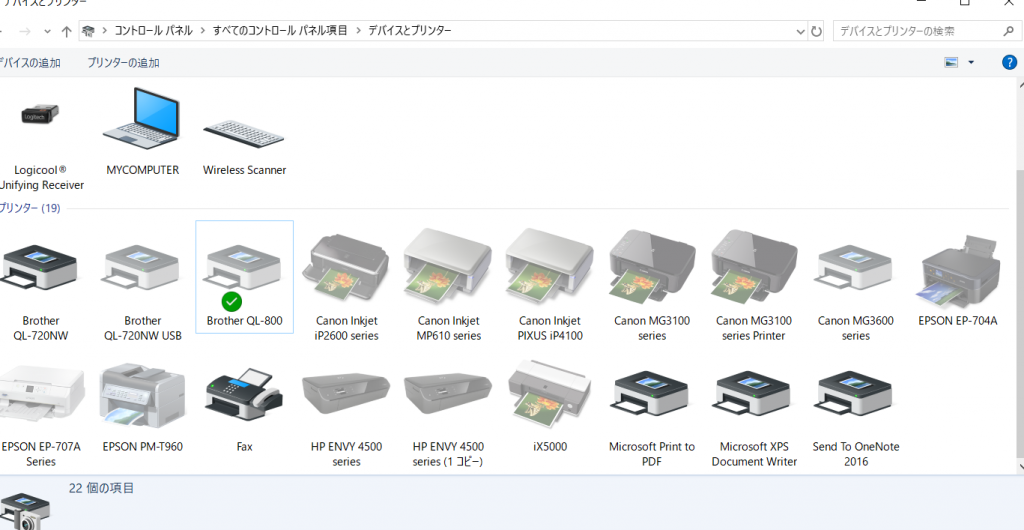This screenshot has width=1024, height=530.
Task: Click the デバイスとプリンターの検索 search box
Action: pyautogui.click(x=915, y=31)
